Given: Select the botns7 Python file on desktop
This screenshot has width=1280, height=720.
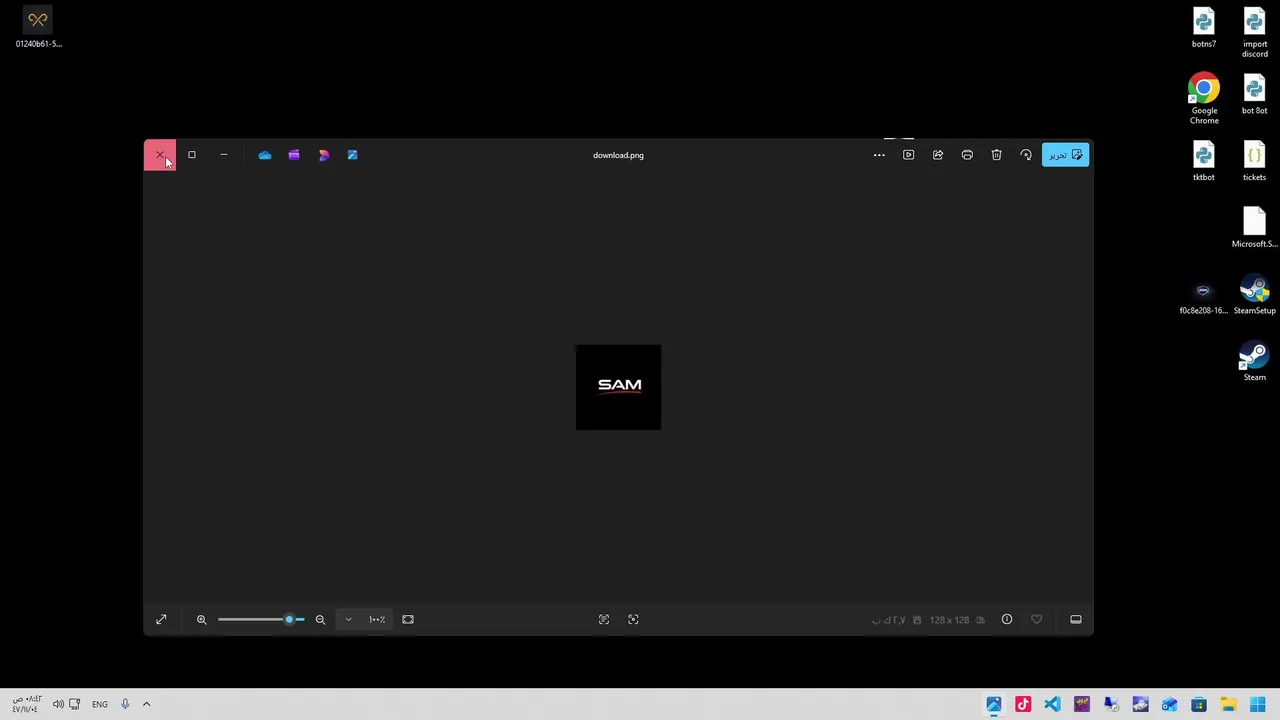Looking at the screenshot, I should point(1204,29).
